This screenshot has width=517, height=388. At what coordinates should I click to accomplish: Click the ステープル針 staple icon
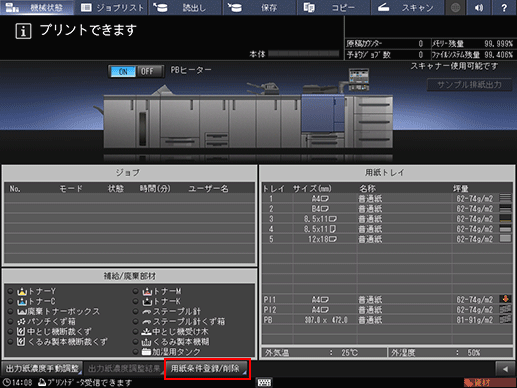click(147, 312)
